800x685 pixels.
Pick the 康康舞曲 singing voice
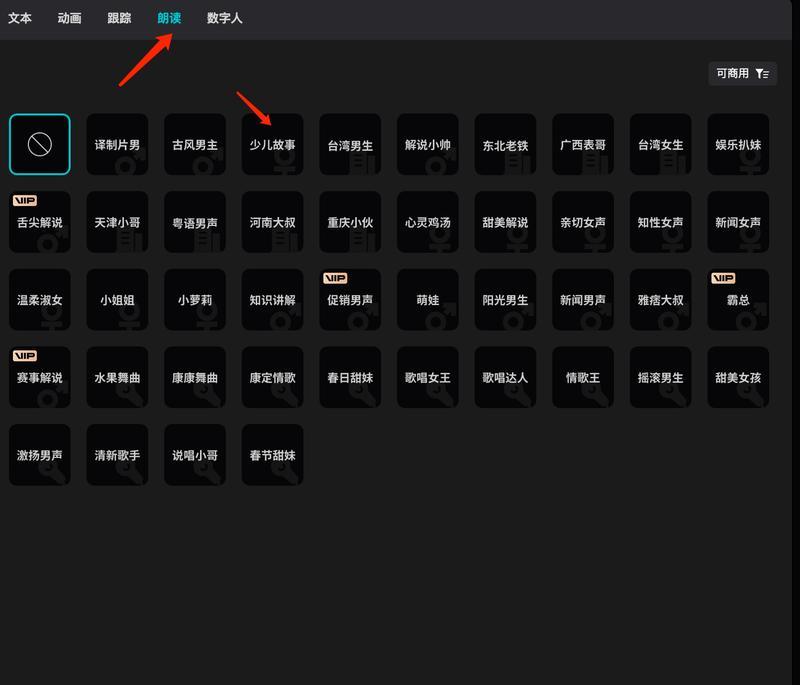195,377
